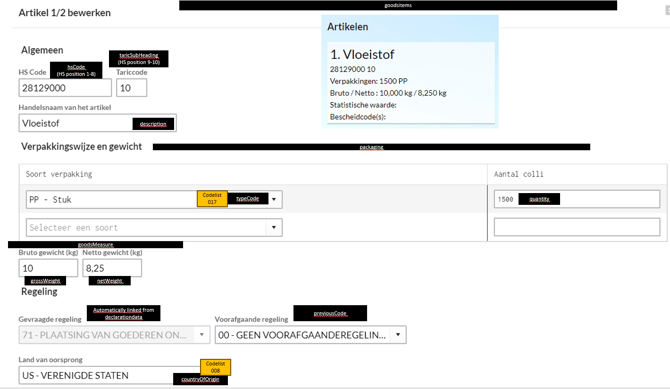Viewport: 670px width, 389px height.
Task: Click the 'Bruto / Netto : 10,000 kg / 8,250 kg' line
Action: click(x=388, y=93)
